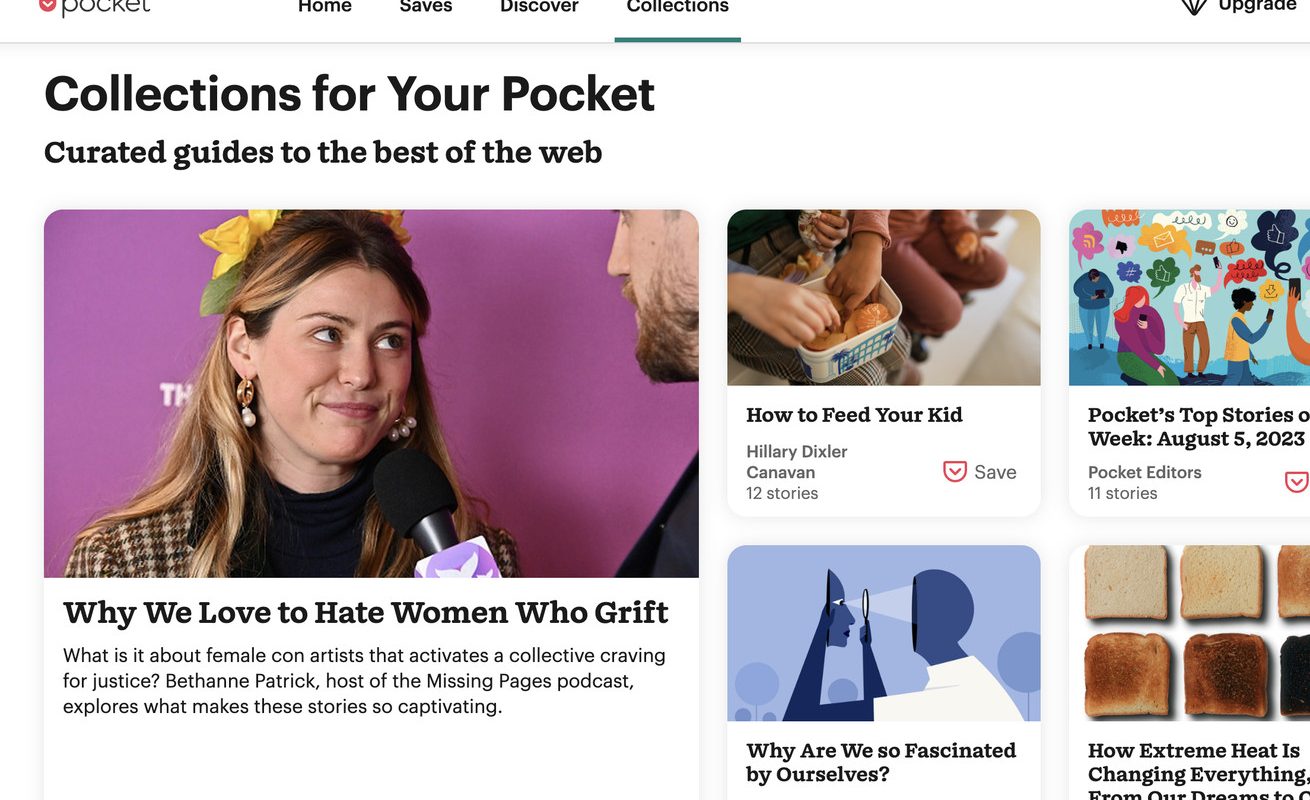Open the Home tab
The width and height of the screenshot is (1310, 800).
click(x=325, y=7)
